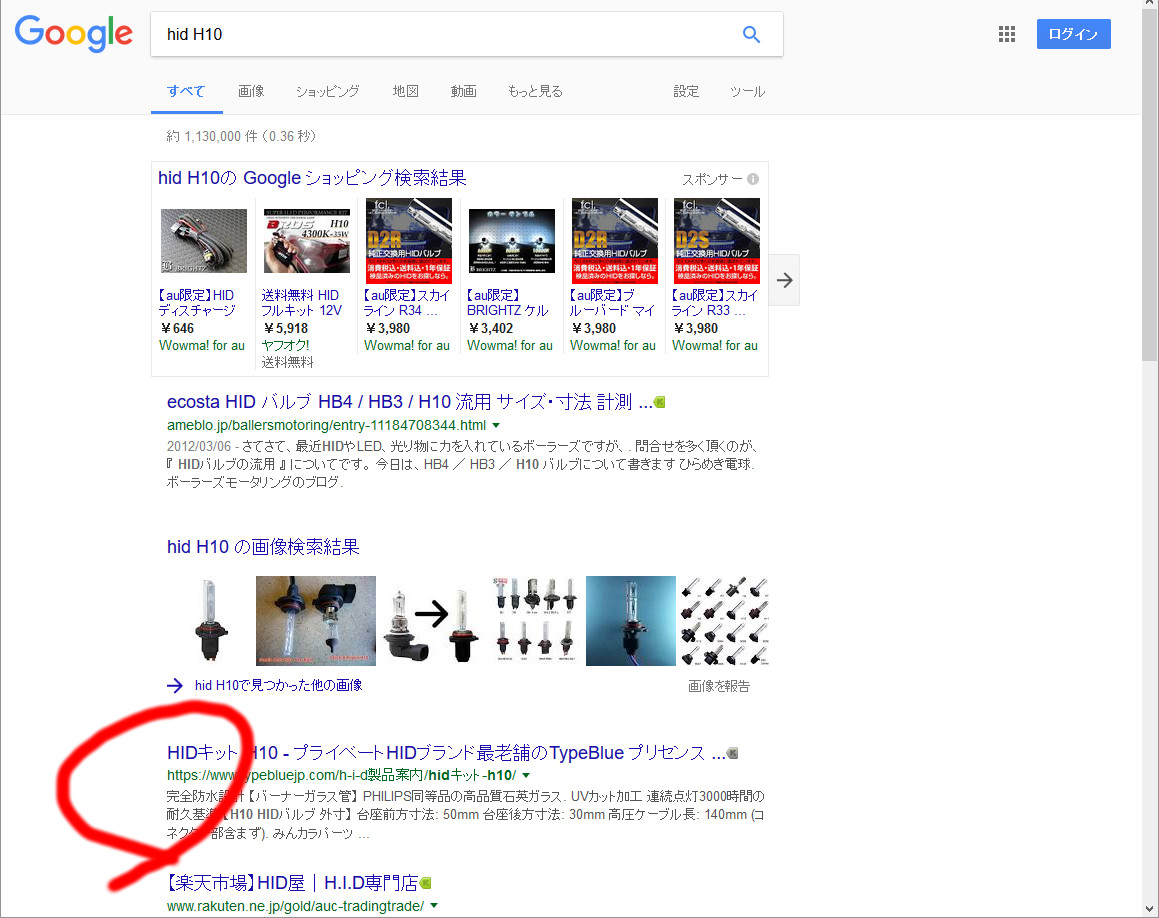1159x918 pixels.
Task: Click 画像を報告 link
Action: pyautogui.click(x=718, y=686)
